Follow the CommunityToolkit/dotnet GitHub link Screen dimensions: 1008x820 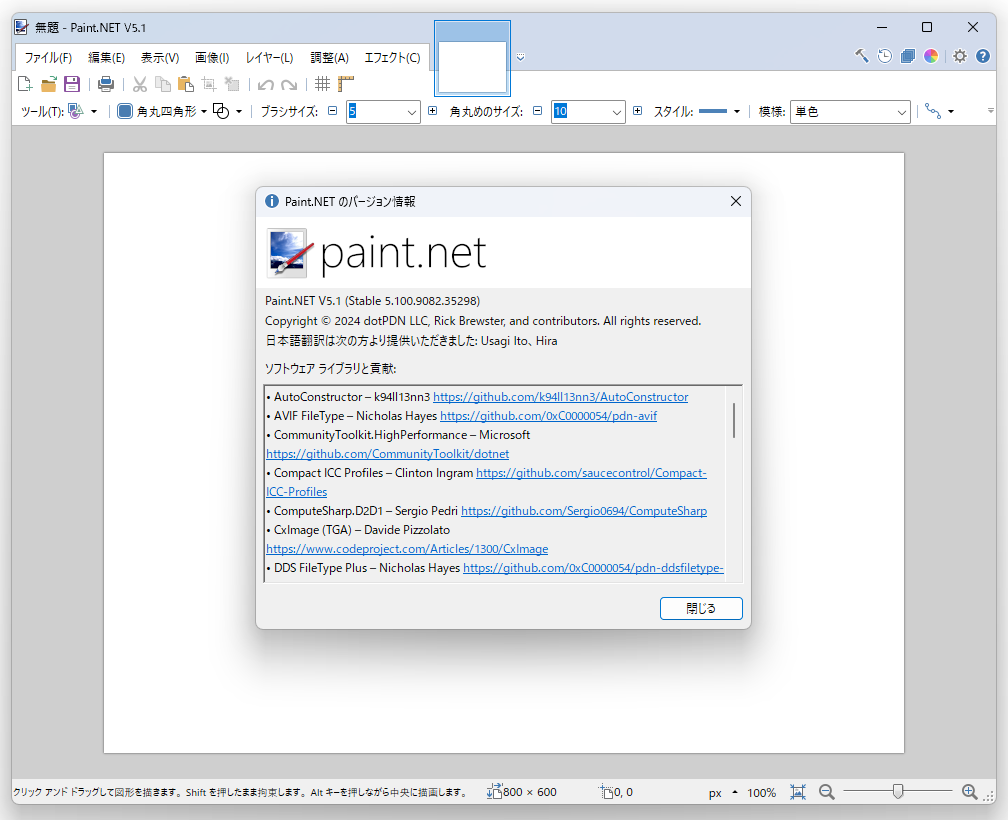387,453
